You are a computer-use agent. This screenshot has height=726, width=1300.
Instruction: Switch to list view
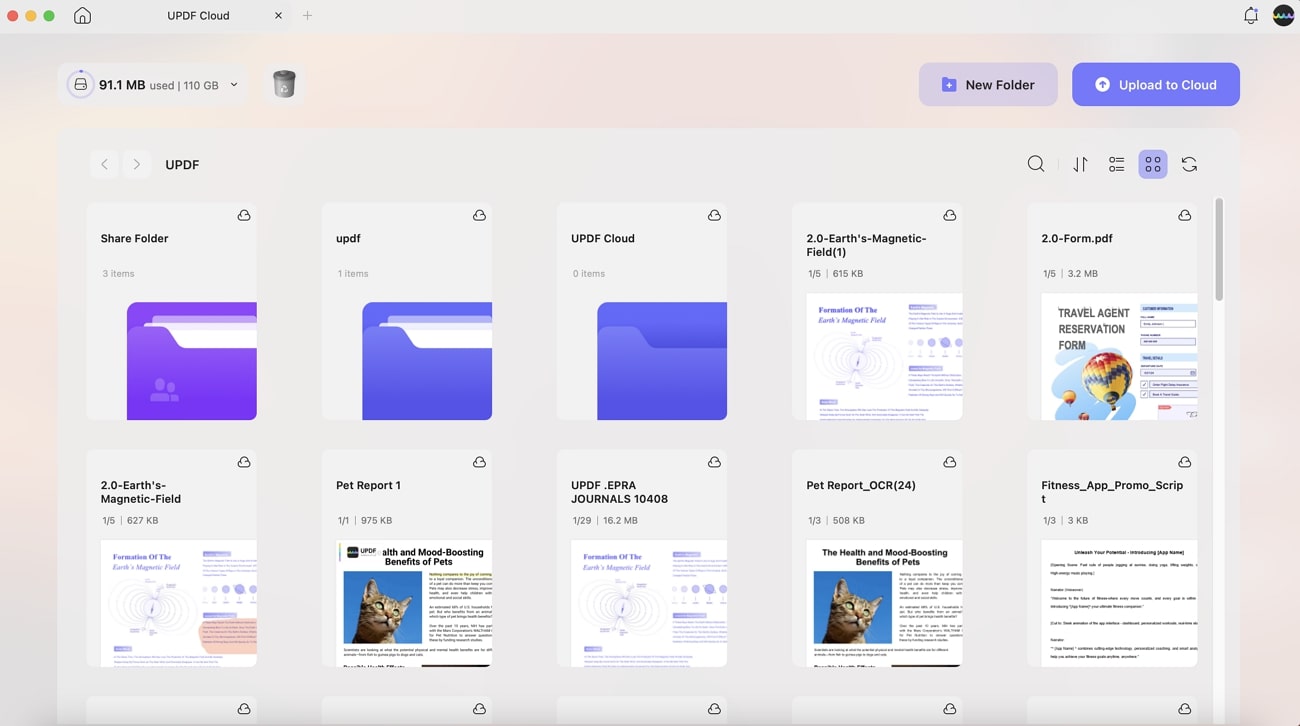point(1117,165)
